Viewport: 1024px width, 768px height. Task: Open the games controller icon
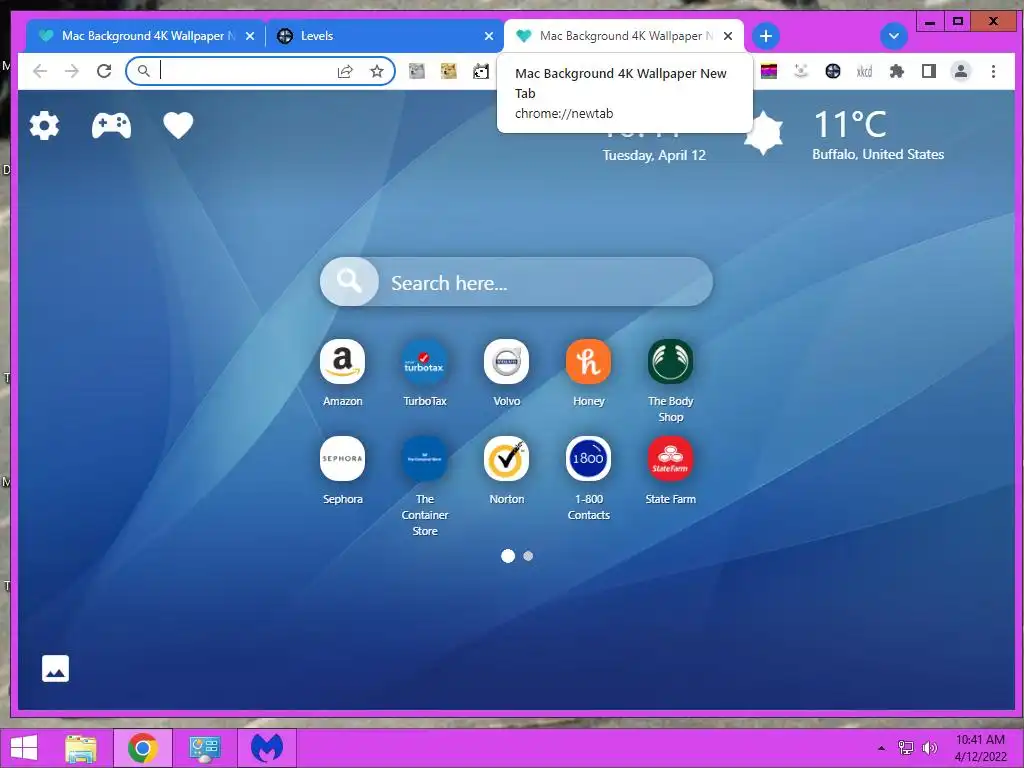coord(111,125)
